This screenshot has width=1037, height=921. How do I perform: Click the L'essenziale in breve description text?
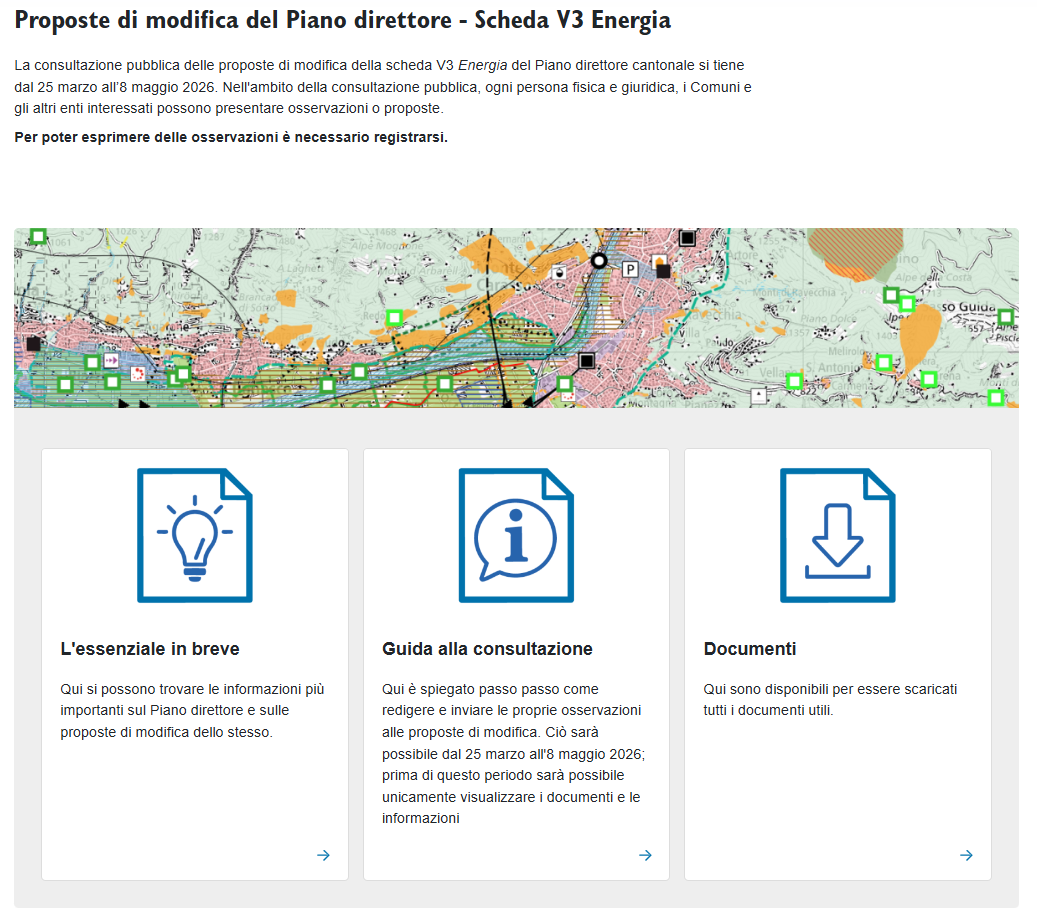point(192,711)
